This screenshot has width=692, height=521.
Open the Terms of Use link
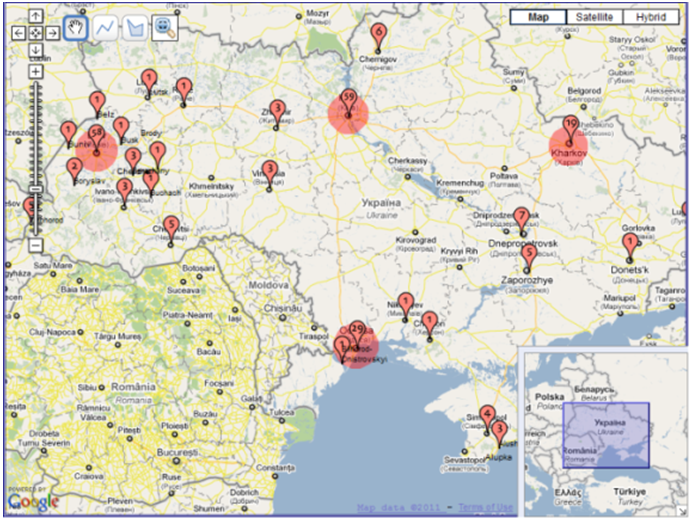(485, 507)
